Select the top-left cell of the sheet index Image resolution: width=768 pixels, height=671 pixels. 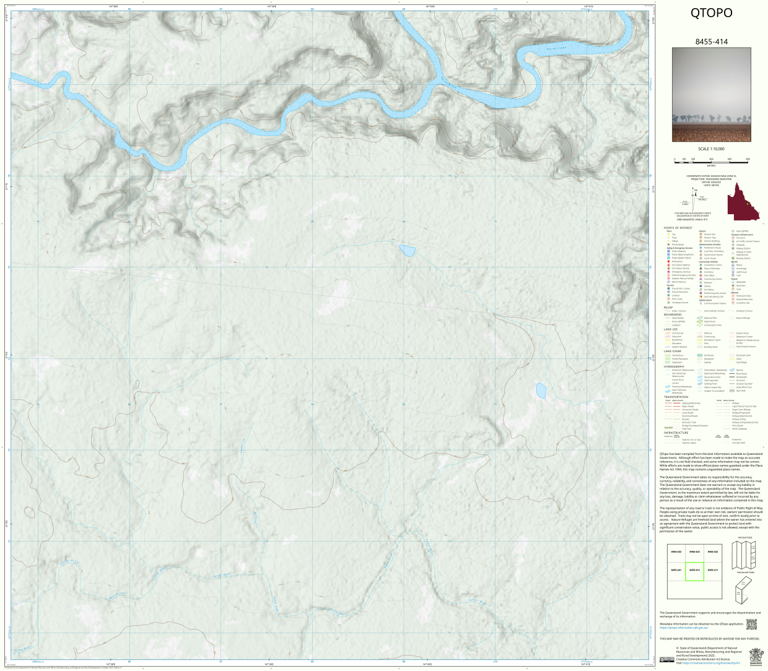click(676, 552)
